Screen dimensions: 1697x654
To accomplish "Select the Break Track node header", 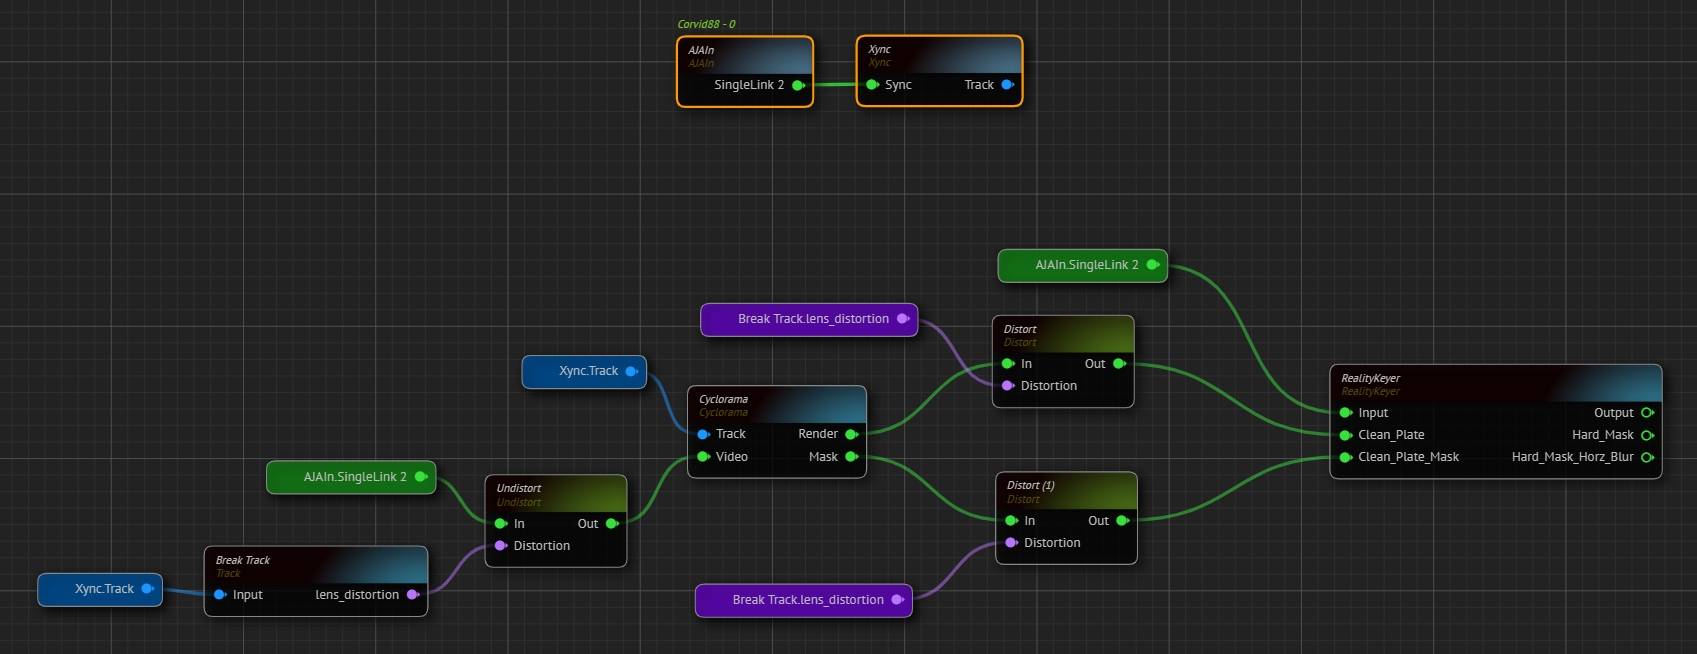I will 243,561.
